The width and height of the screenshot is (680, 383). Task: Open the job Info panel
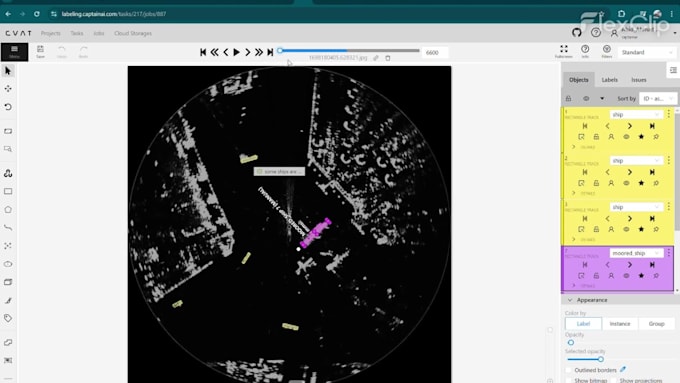pyautogui.click(x=585, y=51)
